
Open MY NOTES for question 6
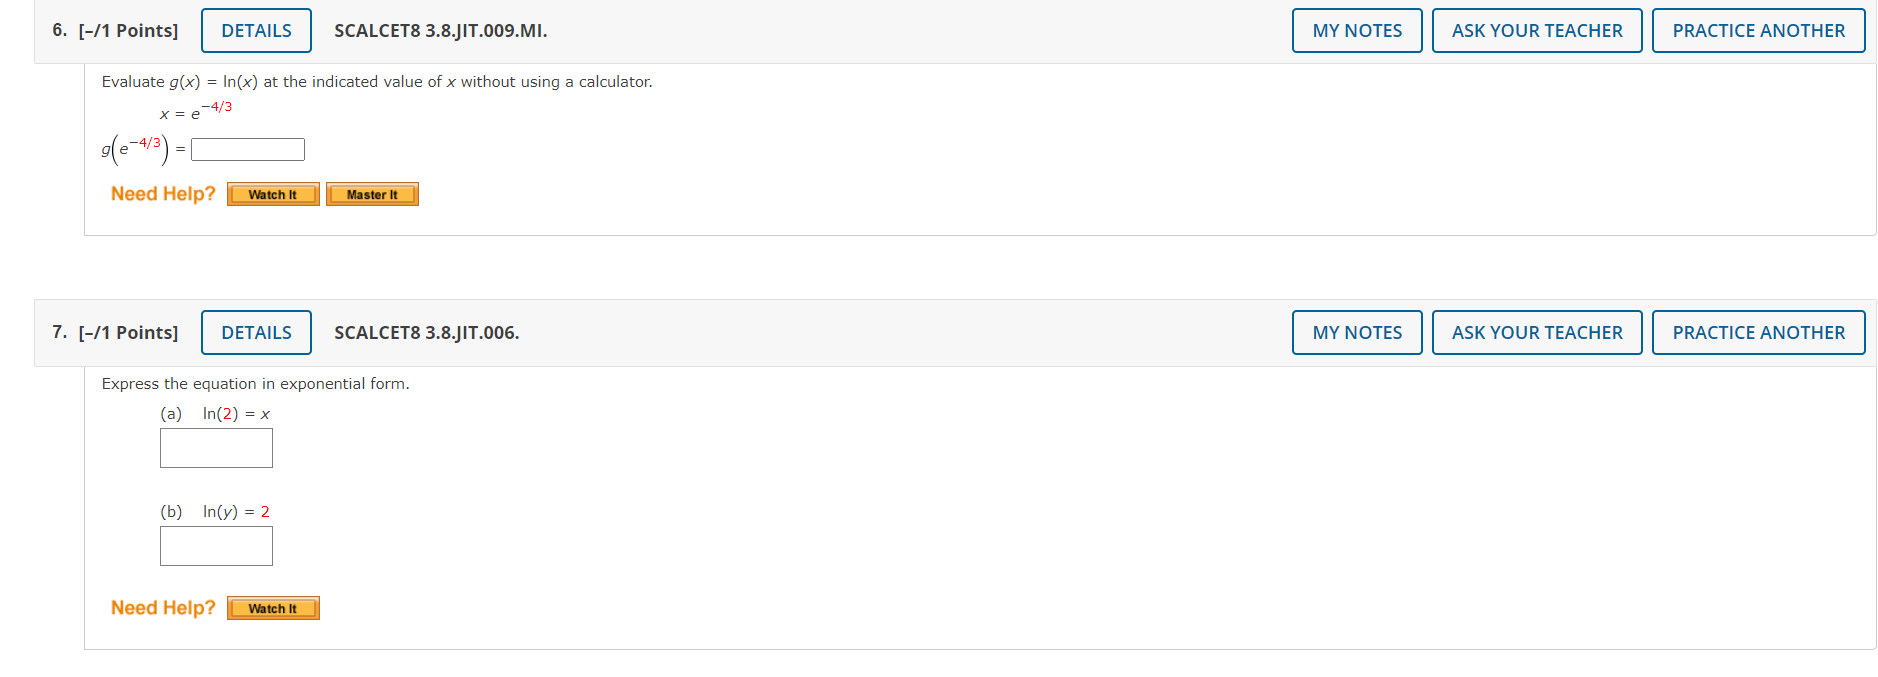(1356, 30)
